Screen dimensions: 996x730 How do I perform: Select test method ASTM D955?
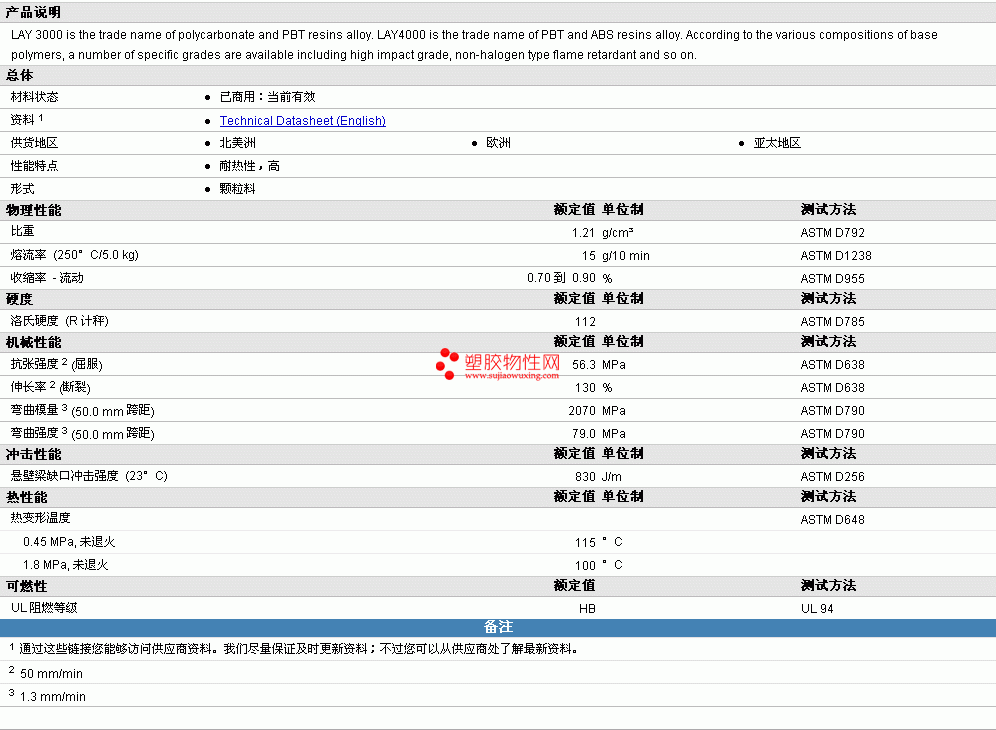pyautogui.click(x=833, y=278)
